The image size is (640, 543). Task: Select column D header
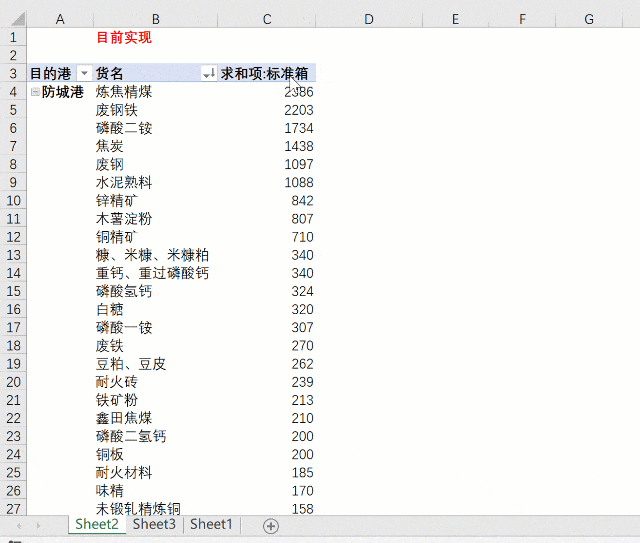(368, 19)
